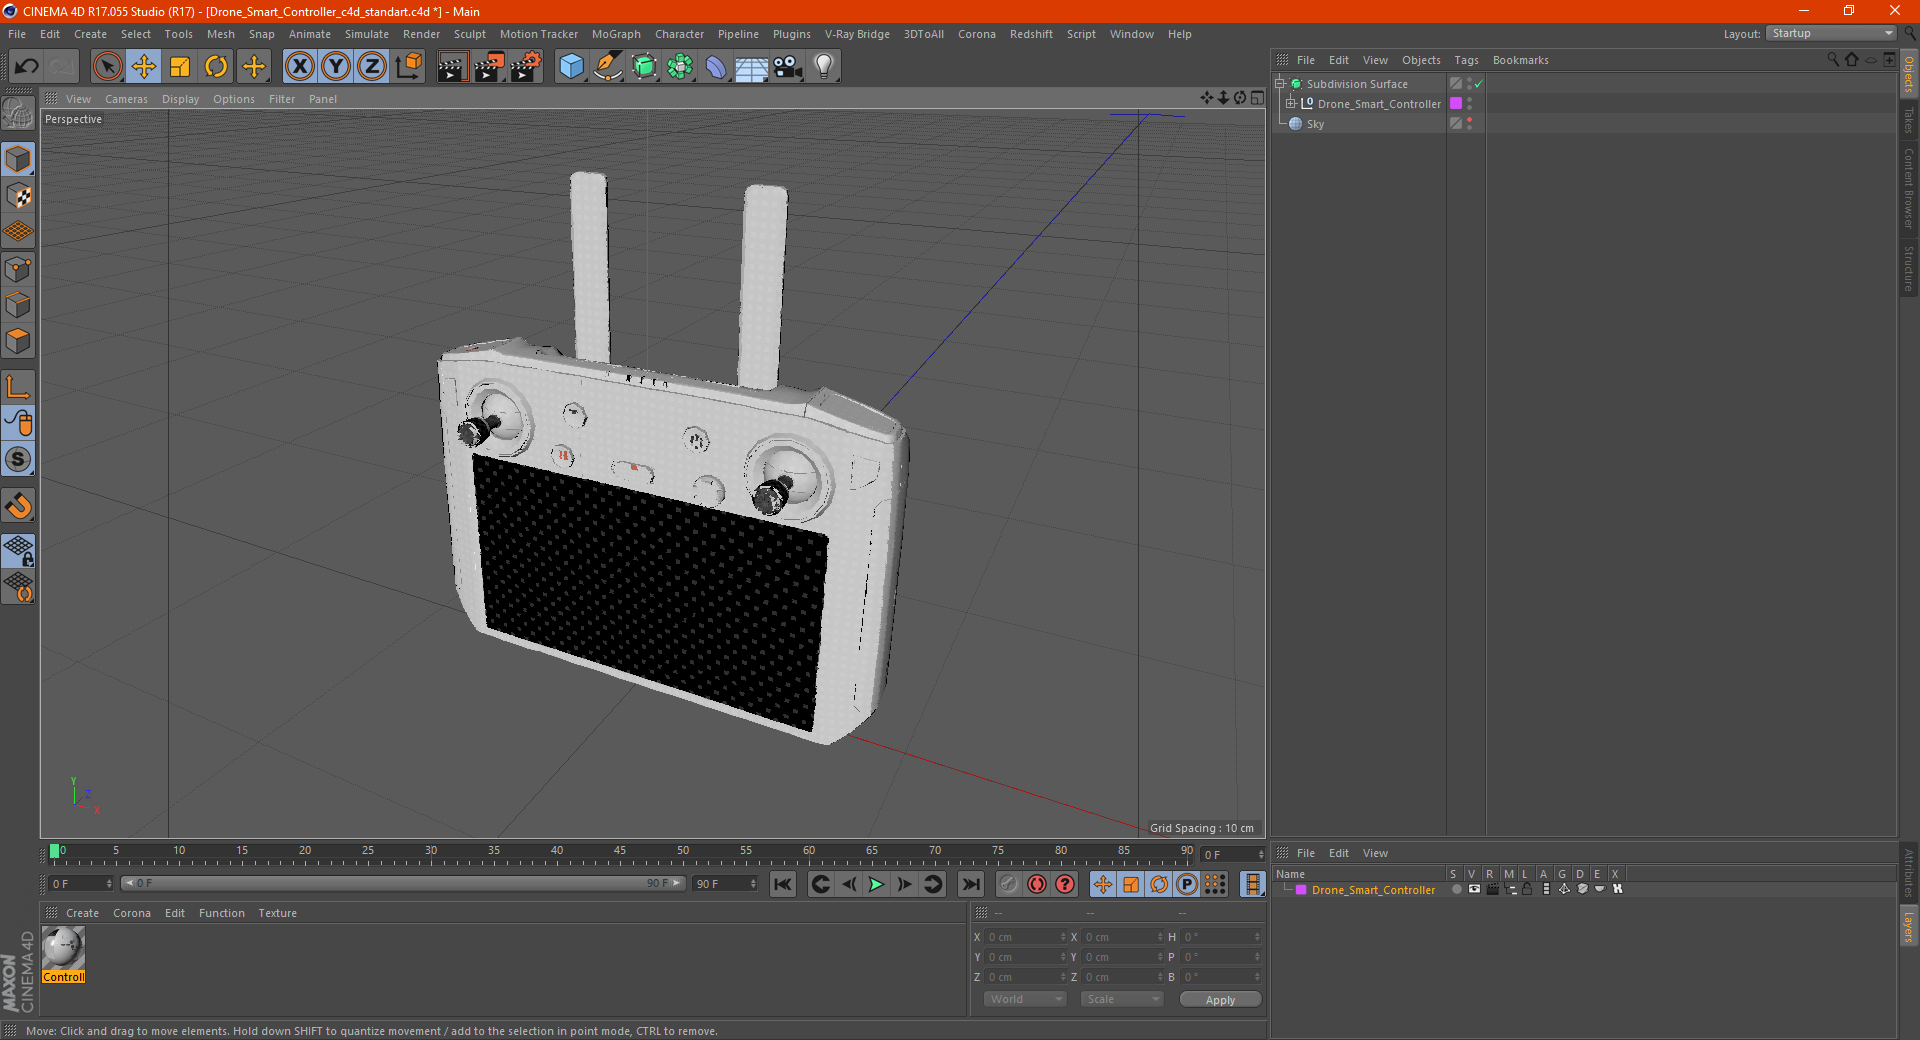Click the current frame 0 F field
This screenshot has height=1040, width=1920.
pyautogui.click(x=80, y=884)
